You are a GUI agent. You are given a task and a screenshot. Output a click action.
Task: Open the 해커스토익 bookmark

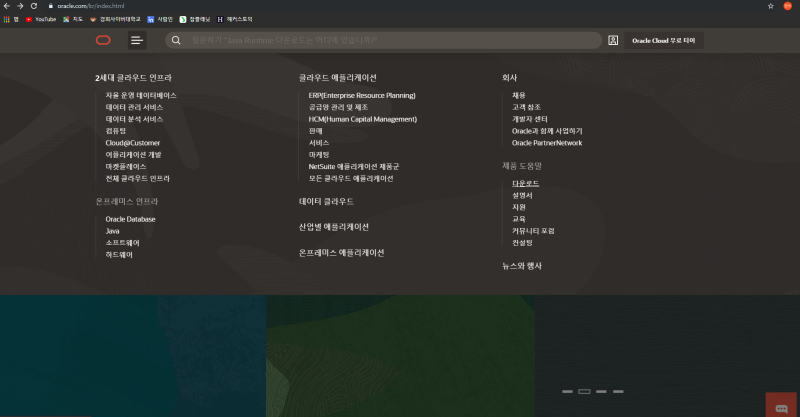point(235,19)
